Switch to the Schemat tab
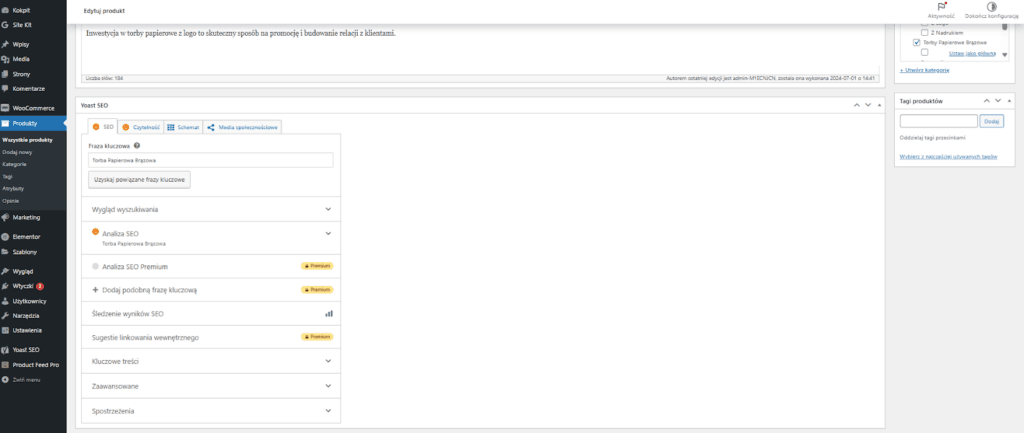Image resolution: width=1024 pixels, height=433 pixels. 183,127
